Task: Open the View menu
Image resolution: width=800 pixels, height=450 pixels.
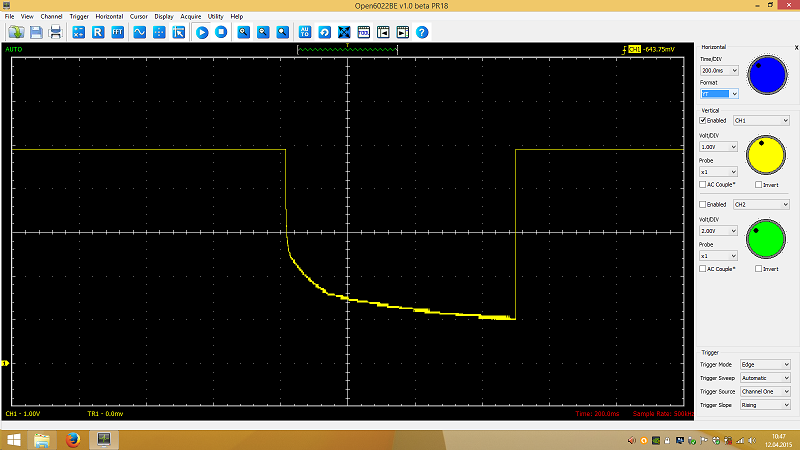Action: [x=27, y=16]
